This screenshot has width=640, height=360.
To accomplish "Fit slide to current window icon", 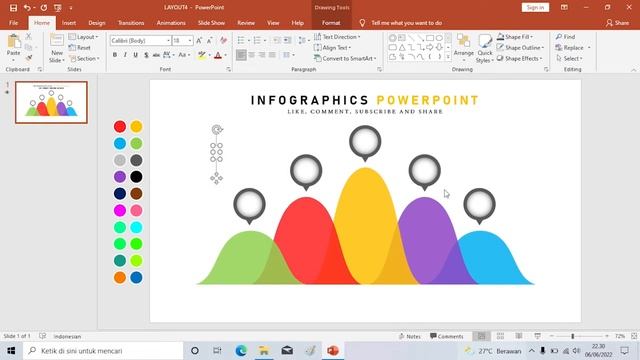I will [x=634, y=336].
